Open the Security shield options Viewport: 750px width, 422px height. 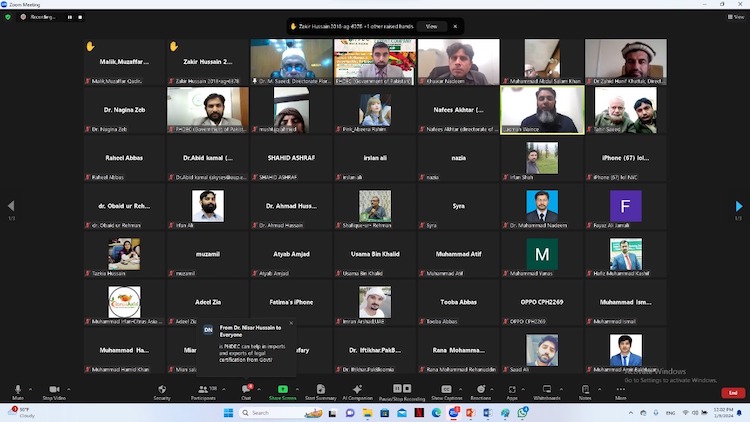[162, 391]
